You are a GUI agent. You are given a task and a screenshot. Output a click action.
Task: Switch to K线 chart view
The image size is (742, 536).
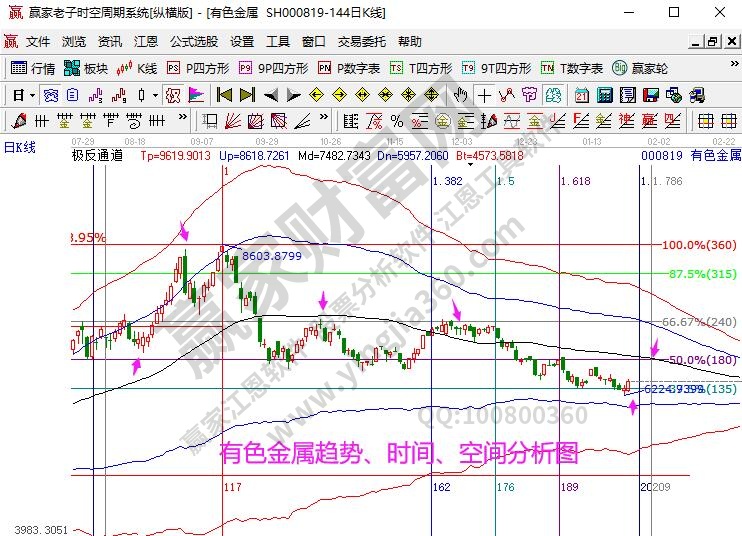coord(138,68)
